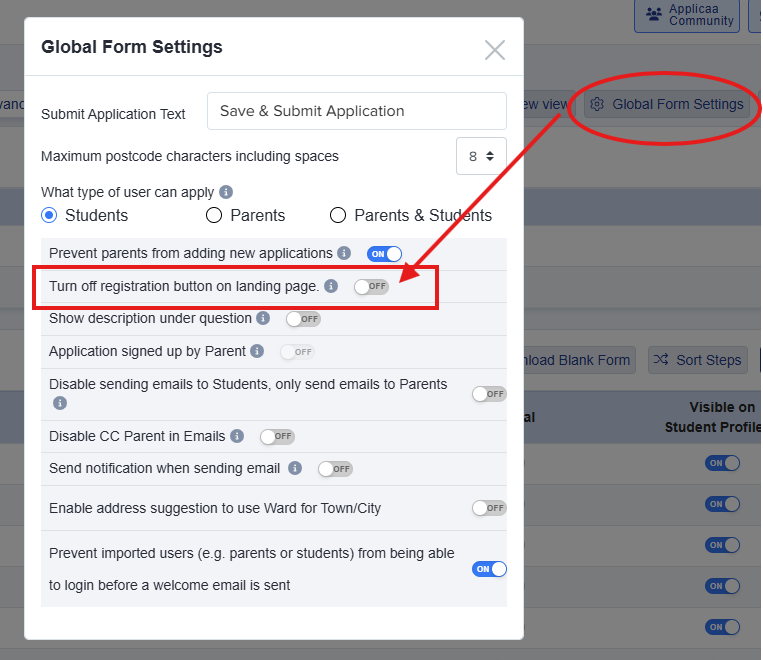
Task: Select the 'Parents & Students' radio option
Action: coord(338,215)
